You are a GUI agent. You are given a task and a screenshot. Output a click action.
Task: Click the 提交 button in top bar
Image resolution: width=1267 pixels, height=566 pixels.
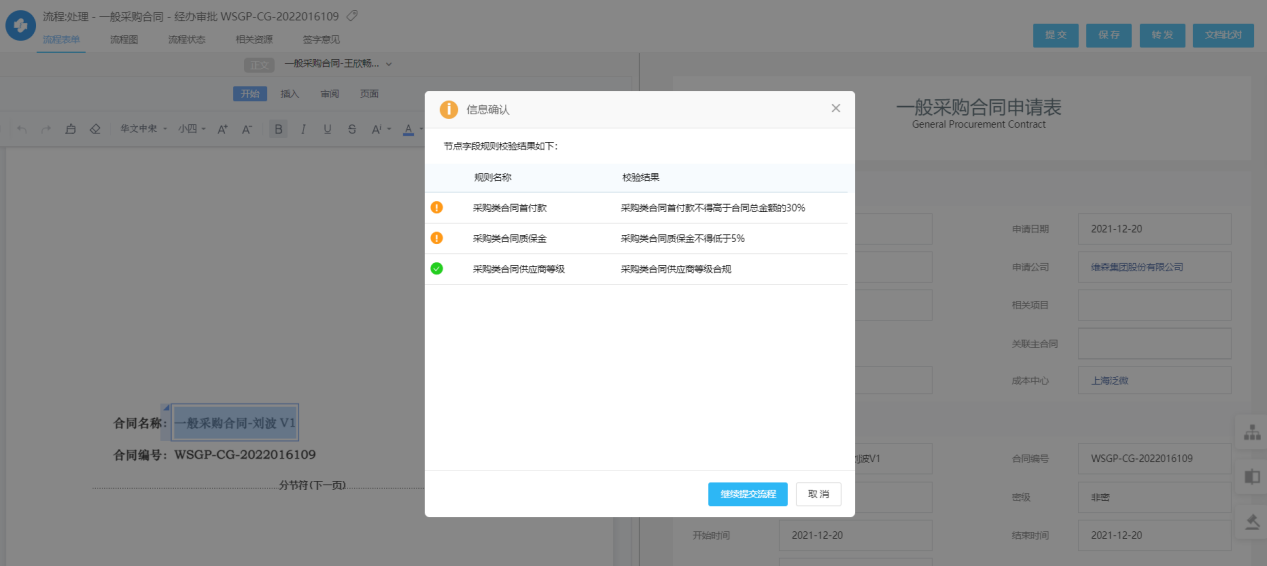click(x=1055, y=34)
